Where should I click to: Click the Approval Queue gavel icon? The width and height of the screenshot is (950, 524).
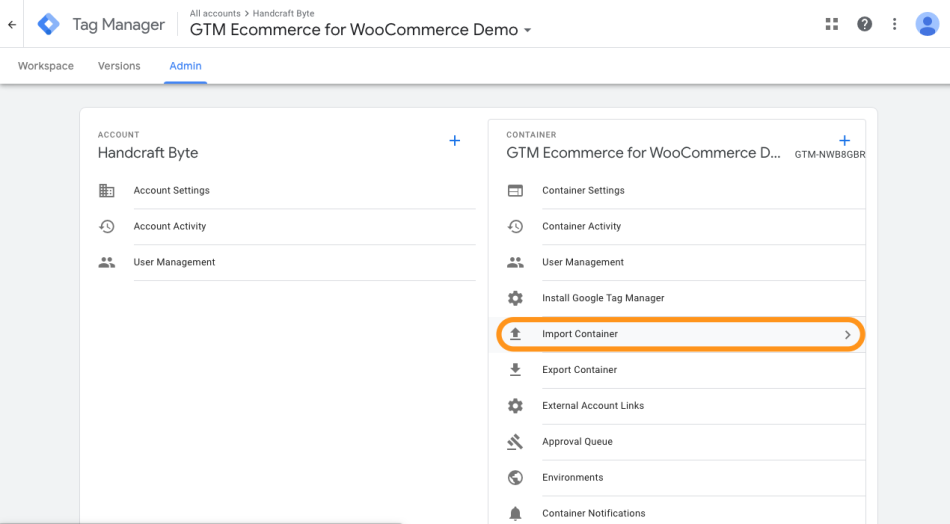[515, 442]
